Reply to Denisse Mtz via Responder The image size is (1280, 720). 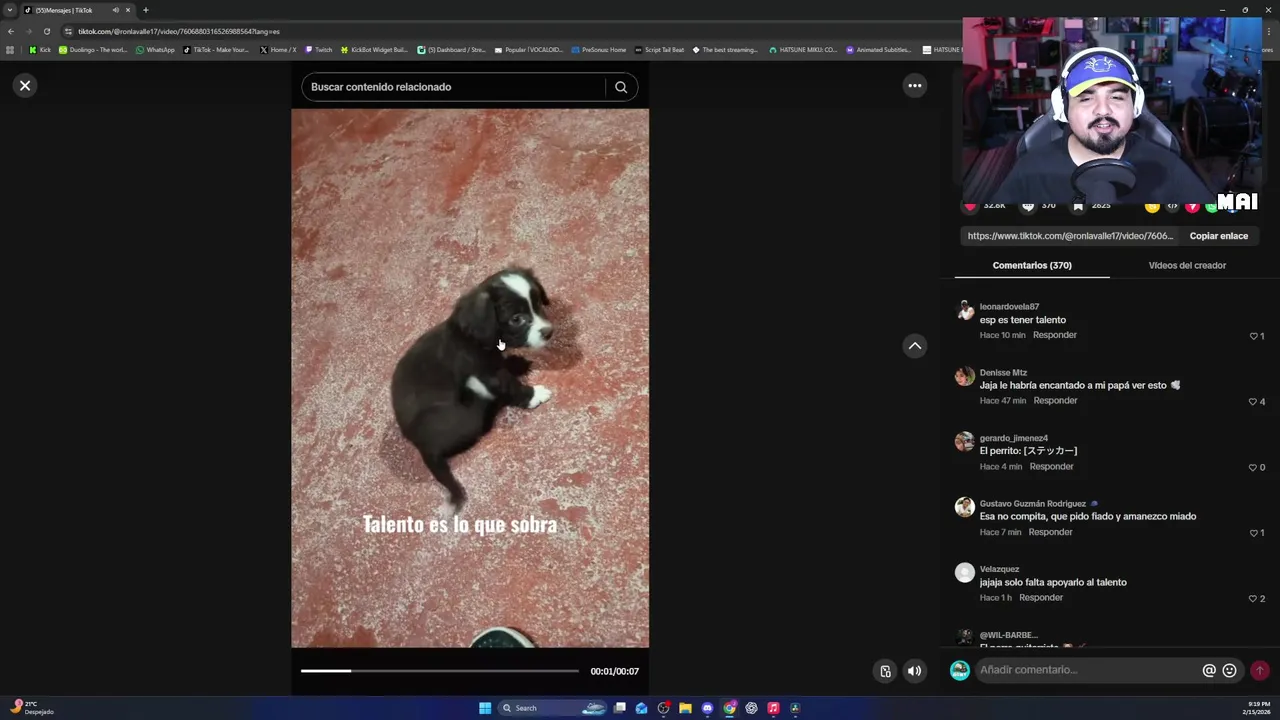point(1055,400)
